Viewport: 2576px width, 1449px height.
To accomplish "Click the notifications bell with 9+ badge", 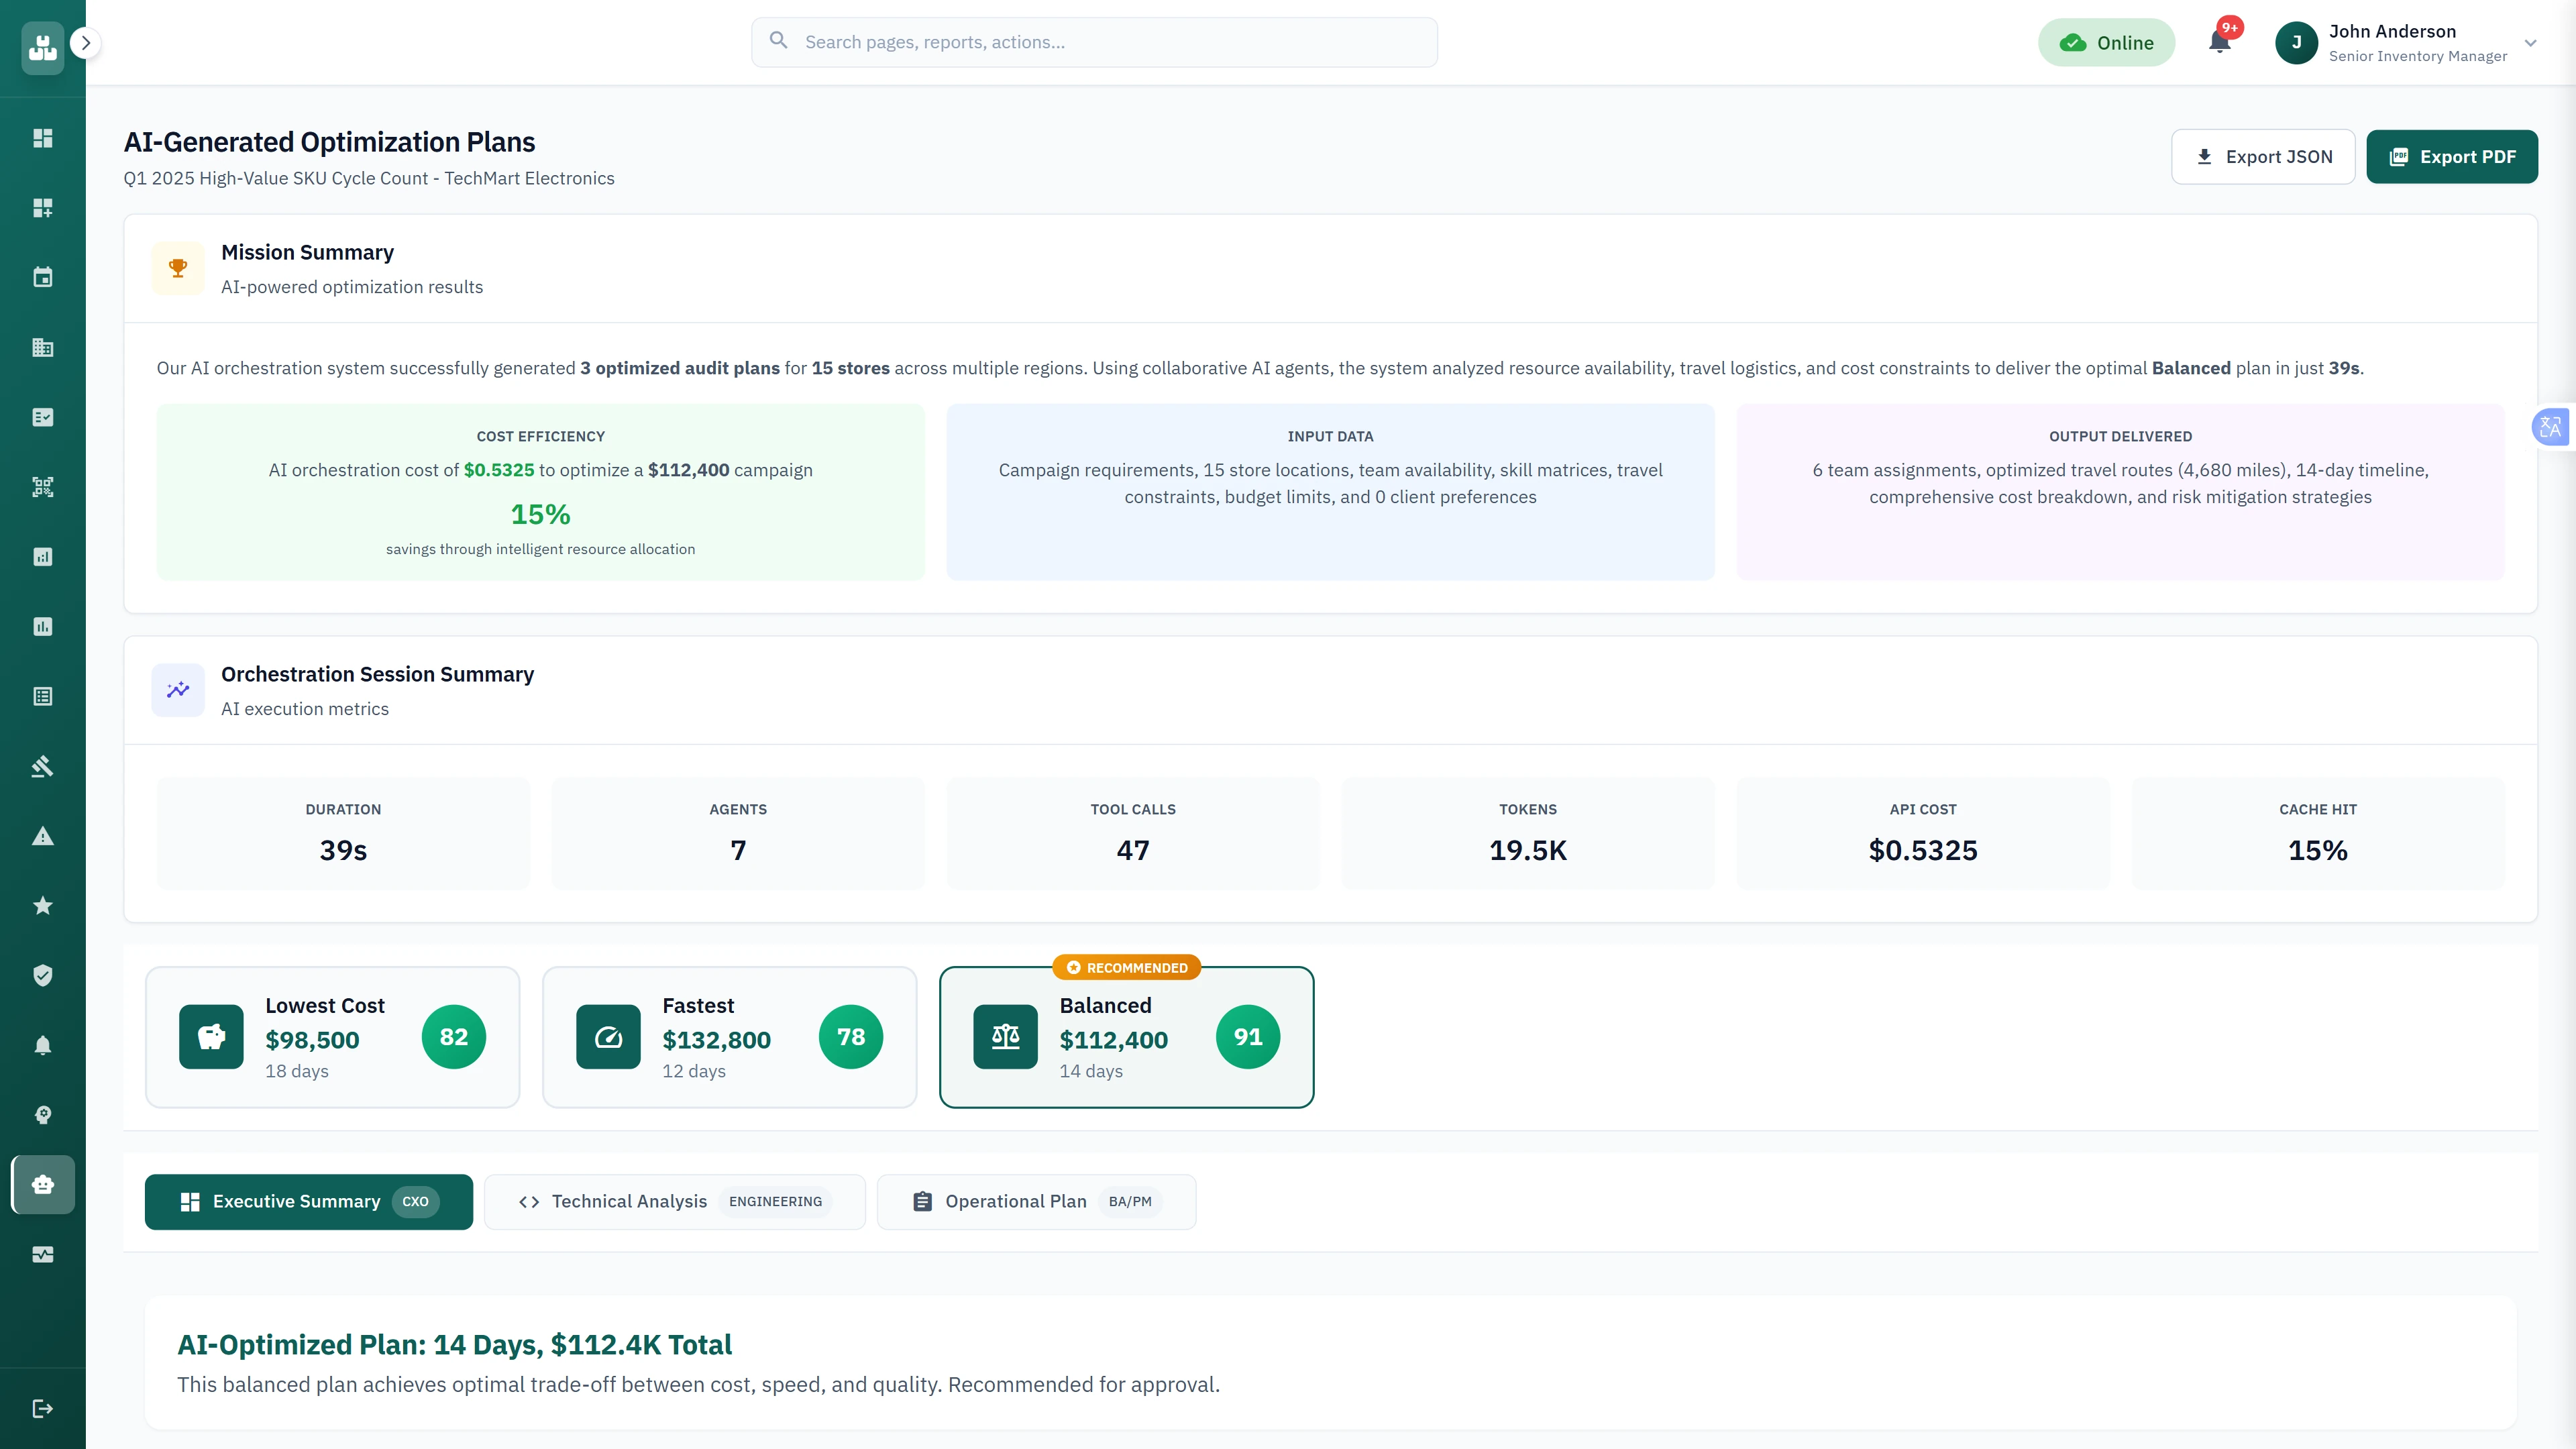I will coord(2220,42).
